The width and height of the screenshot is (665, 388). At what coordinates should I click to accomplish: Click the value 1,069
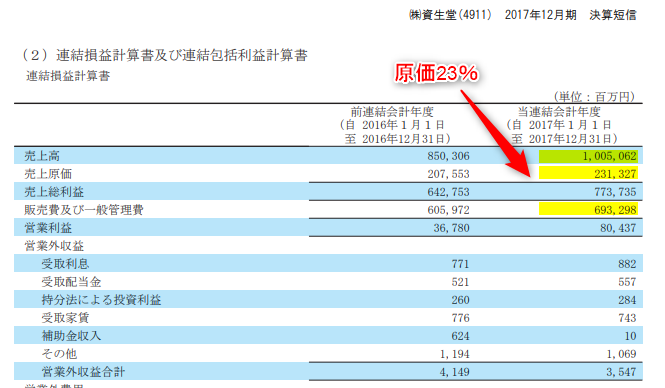pos(621,354)
